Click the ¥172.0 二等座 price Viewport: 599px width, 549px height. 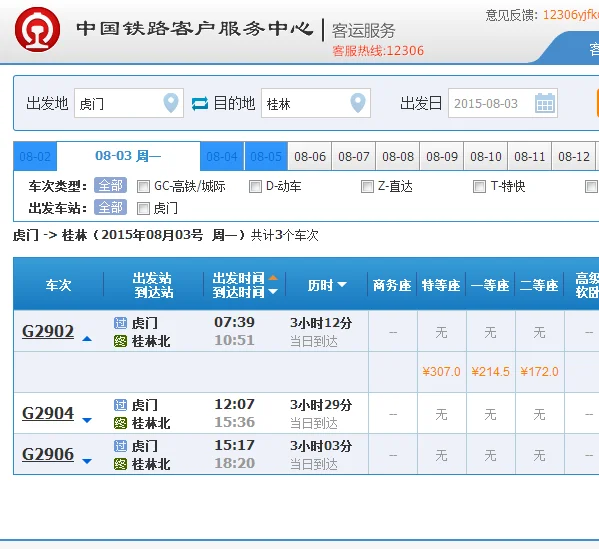click(x=539, y=372)
